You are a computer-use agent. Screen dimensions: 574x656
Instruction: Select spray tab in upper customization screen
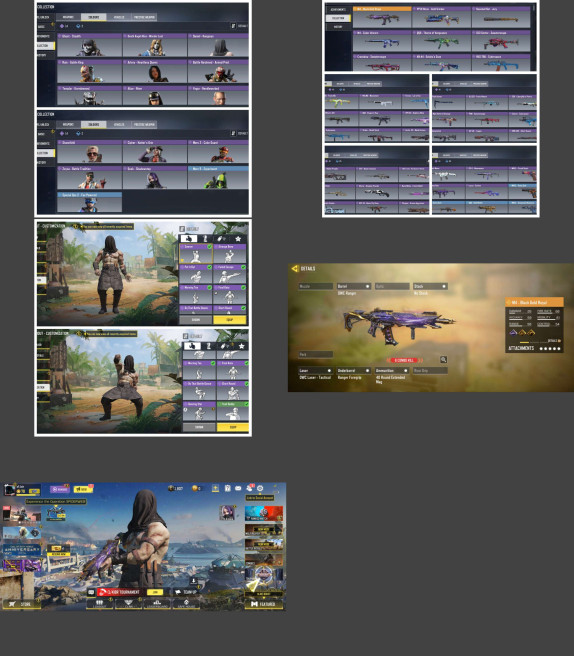point(221,239)
